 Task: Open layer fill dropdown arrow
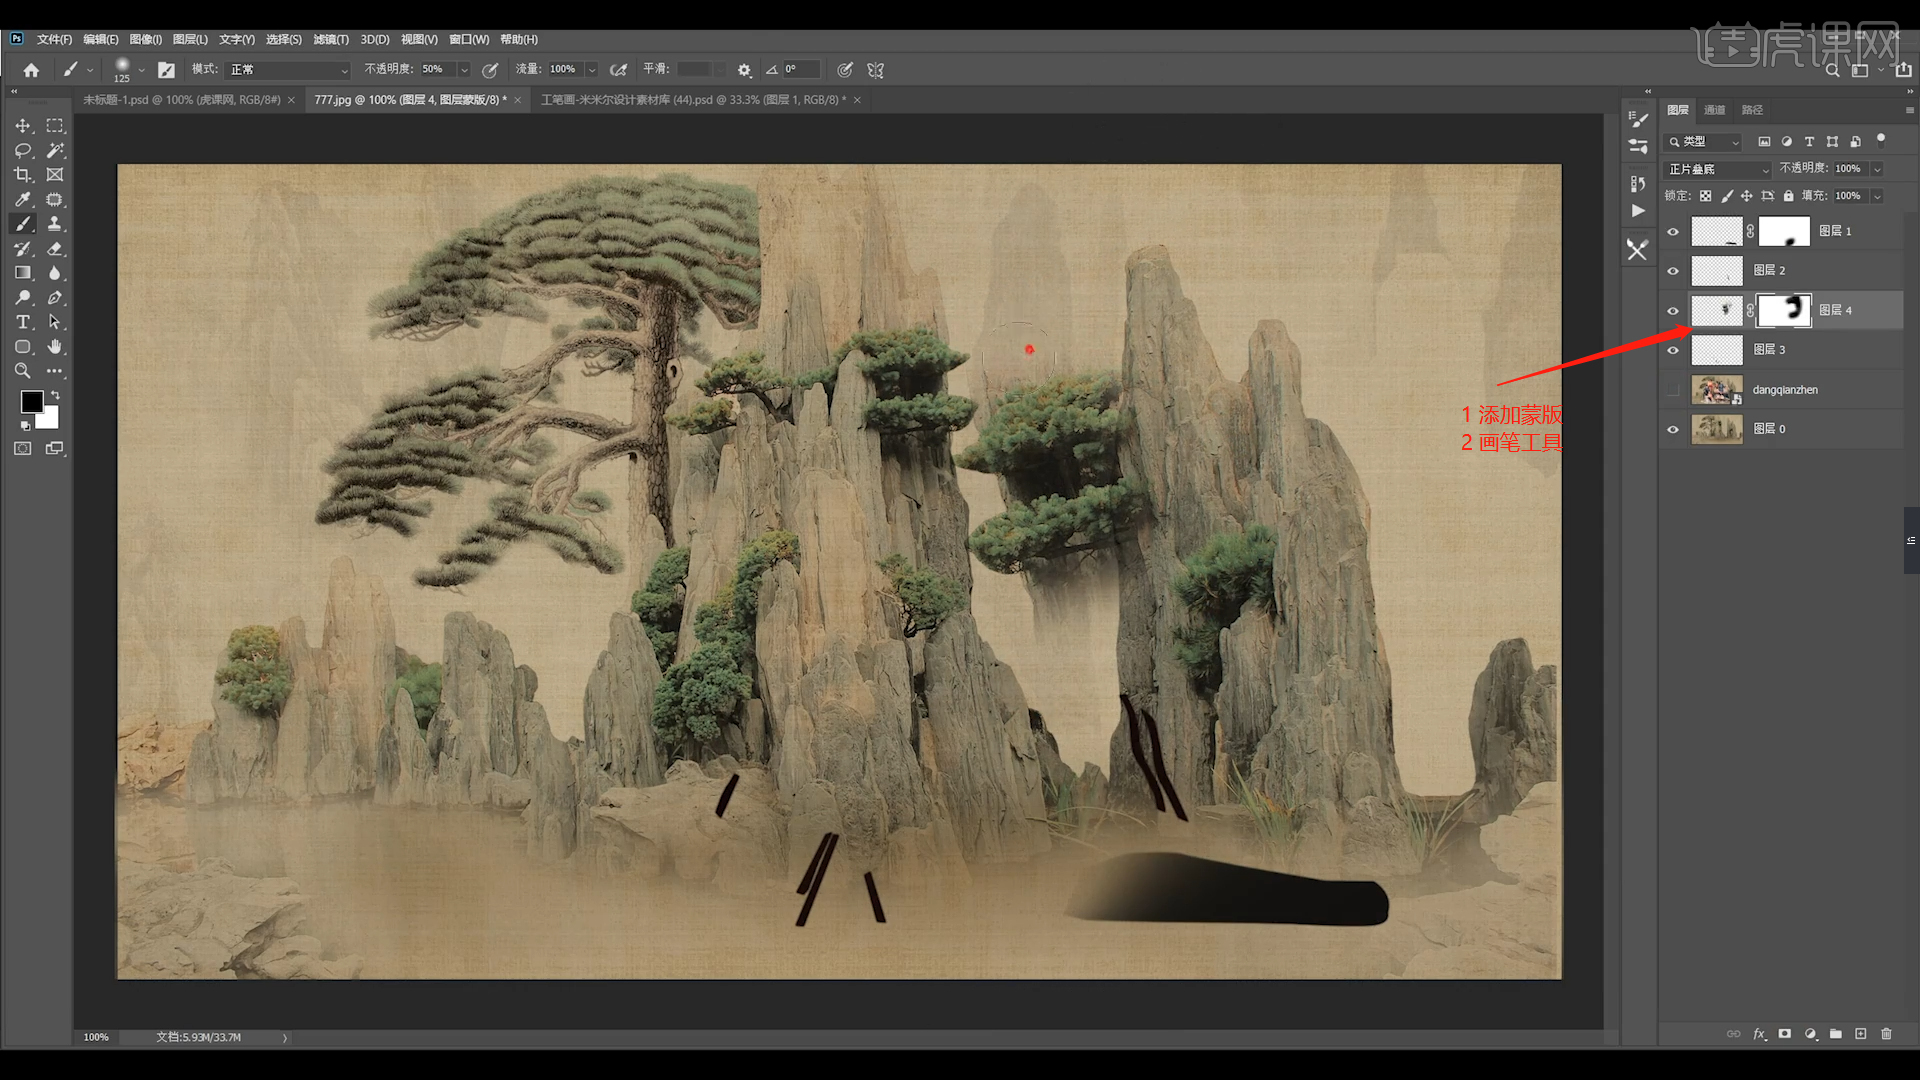[1877, 196]
